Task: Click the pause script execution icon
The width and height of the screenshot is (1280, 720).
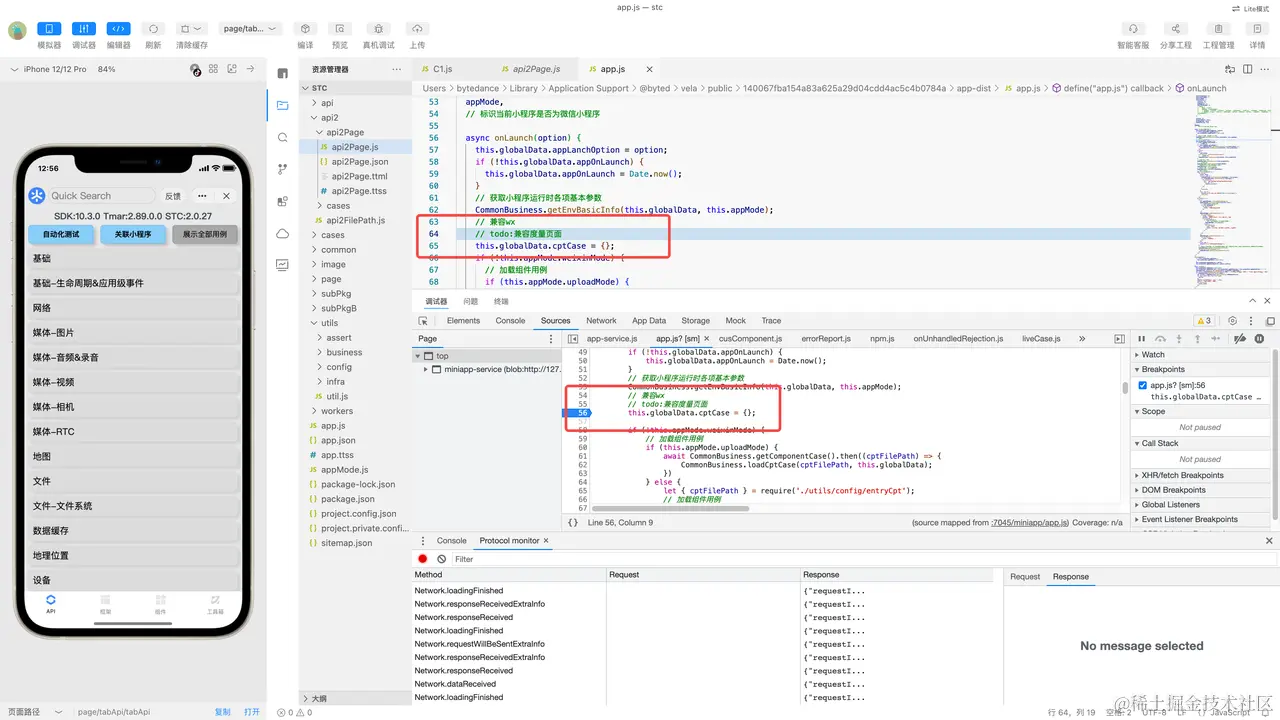Action: 1142,339
